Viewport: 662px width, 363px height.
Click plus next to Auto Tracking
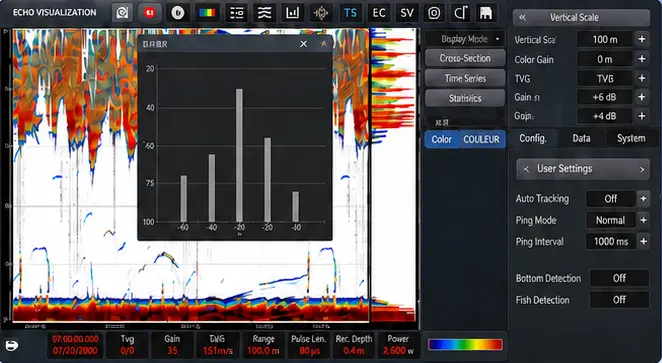click(x=643, y=198)
